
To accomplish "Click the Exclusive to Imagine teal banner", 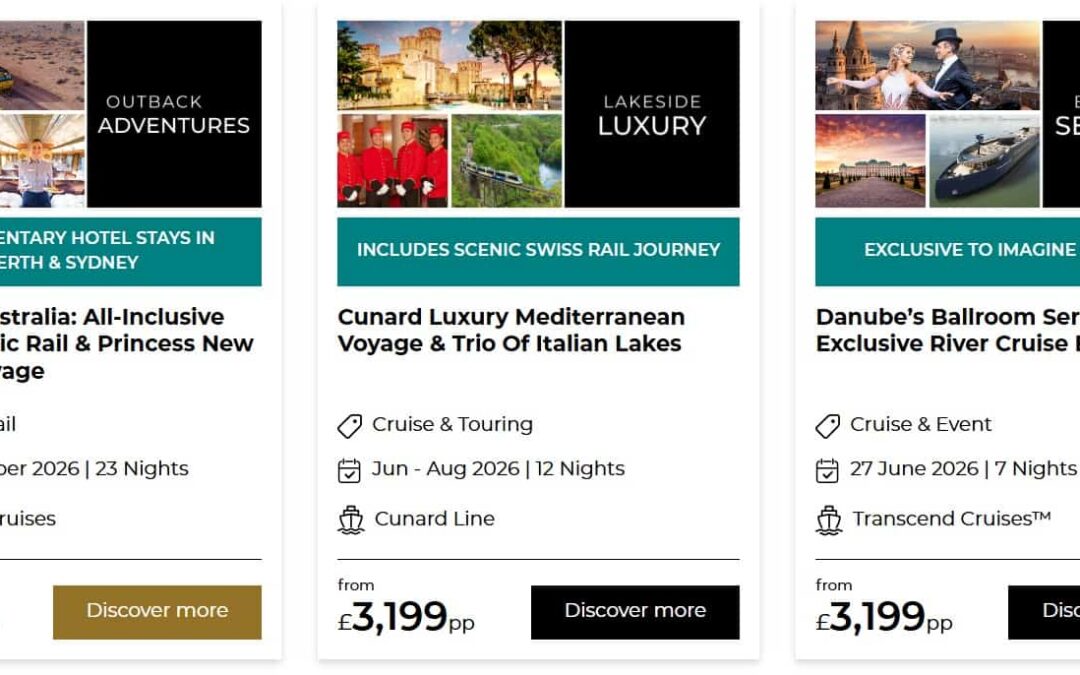I will coord(947,251).
